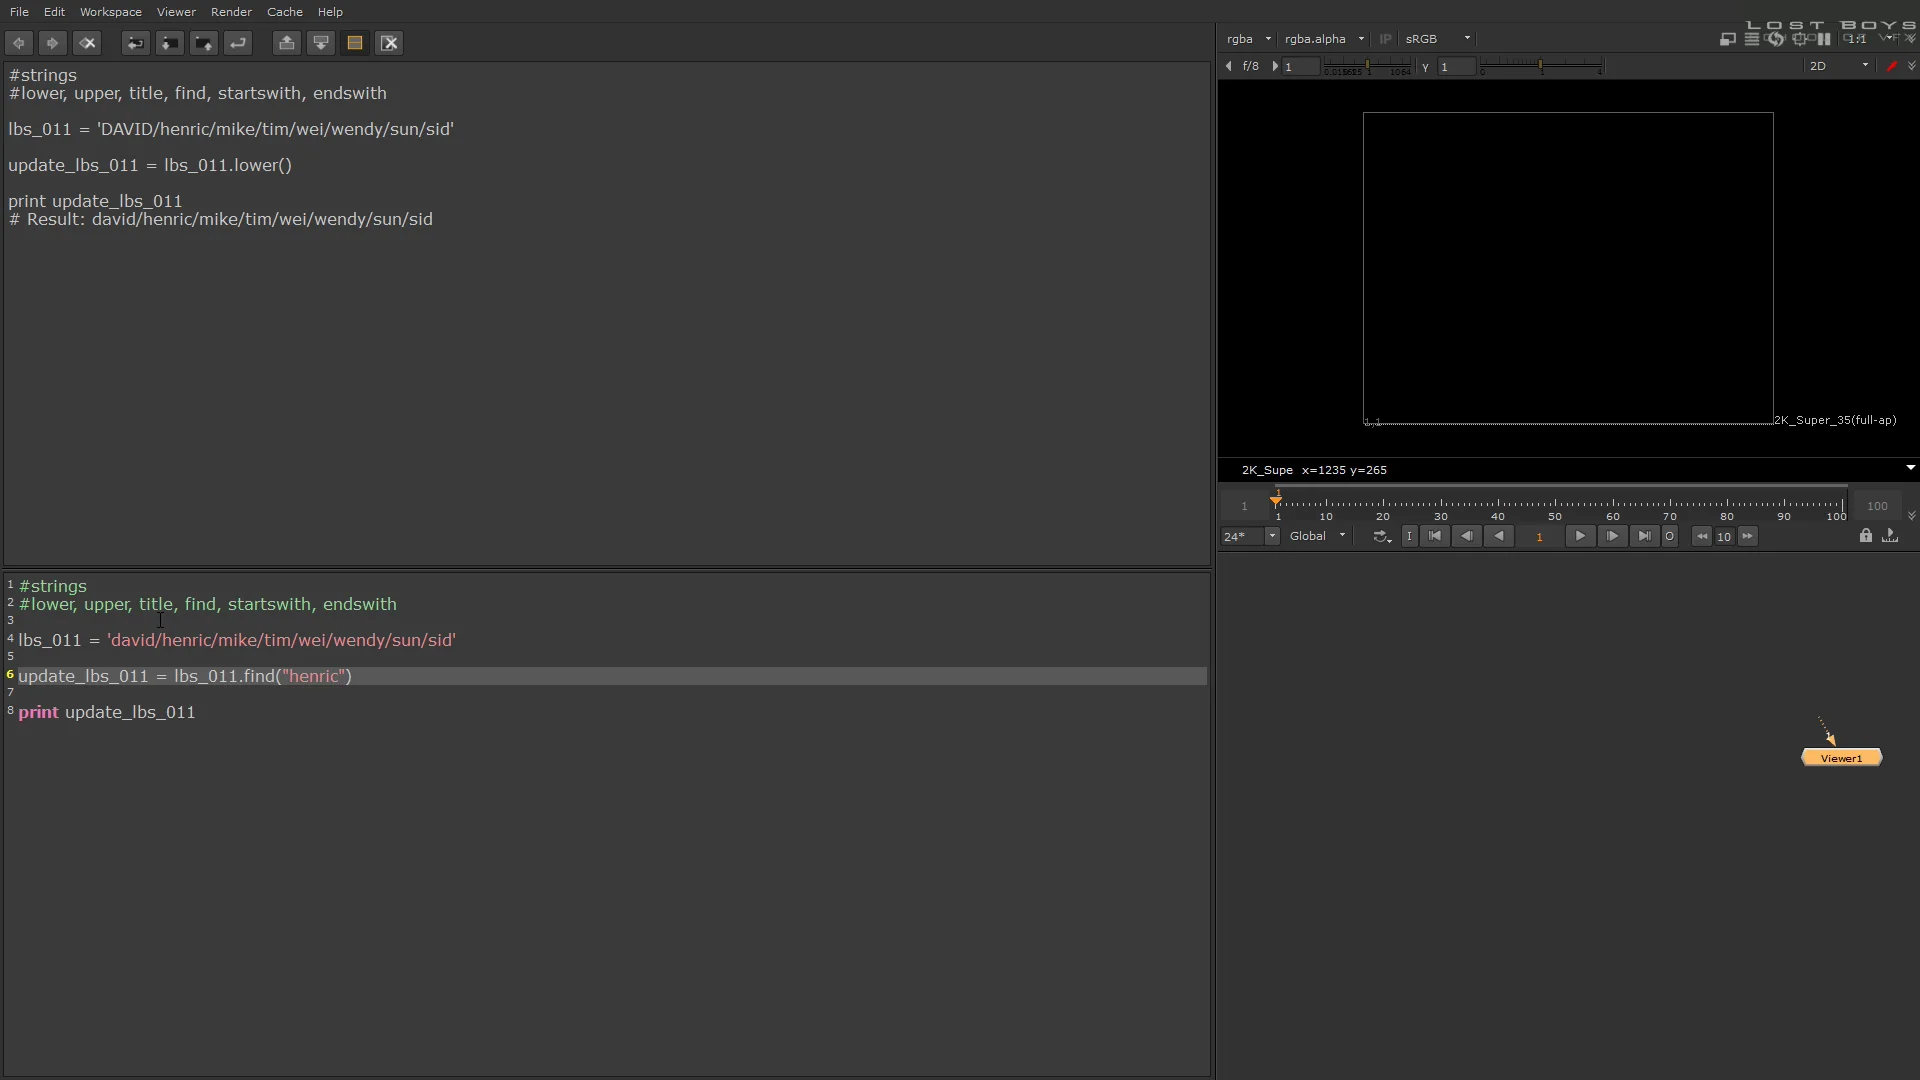Adjust the gain slider

click(1367, 67)
